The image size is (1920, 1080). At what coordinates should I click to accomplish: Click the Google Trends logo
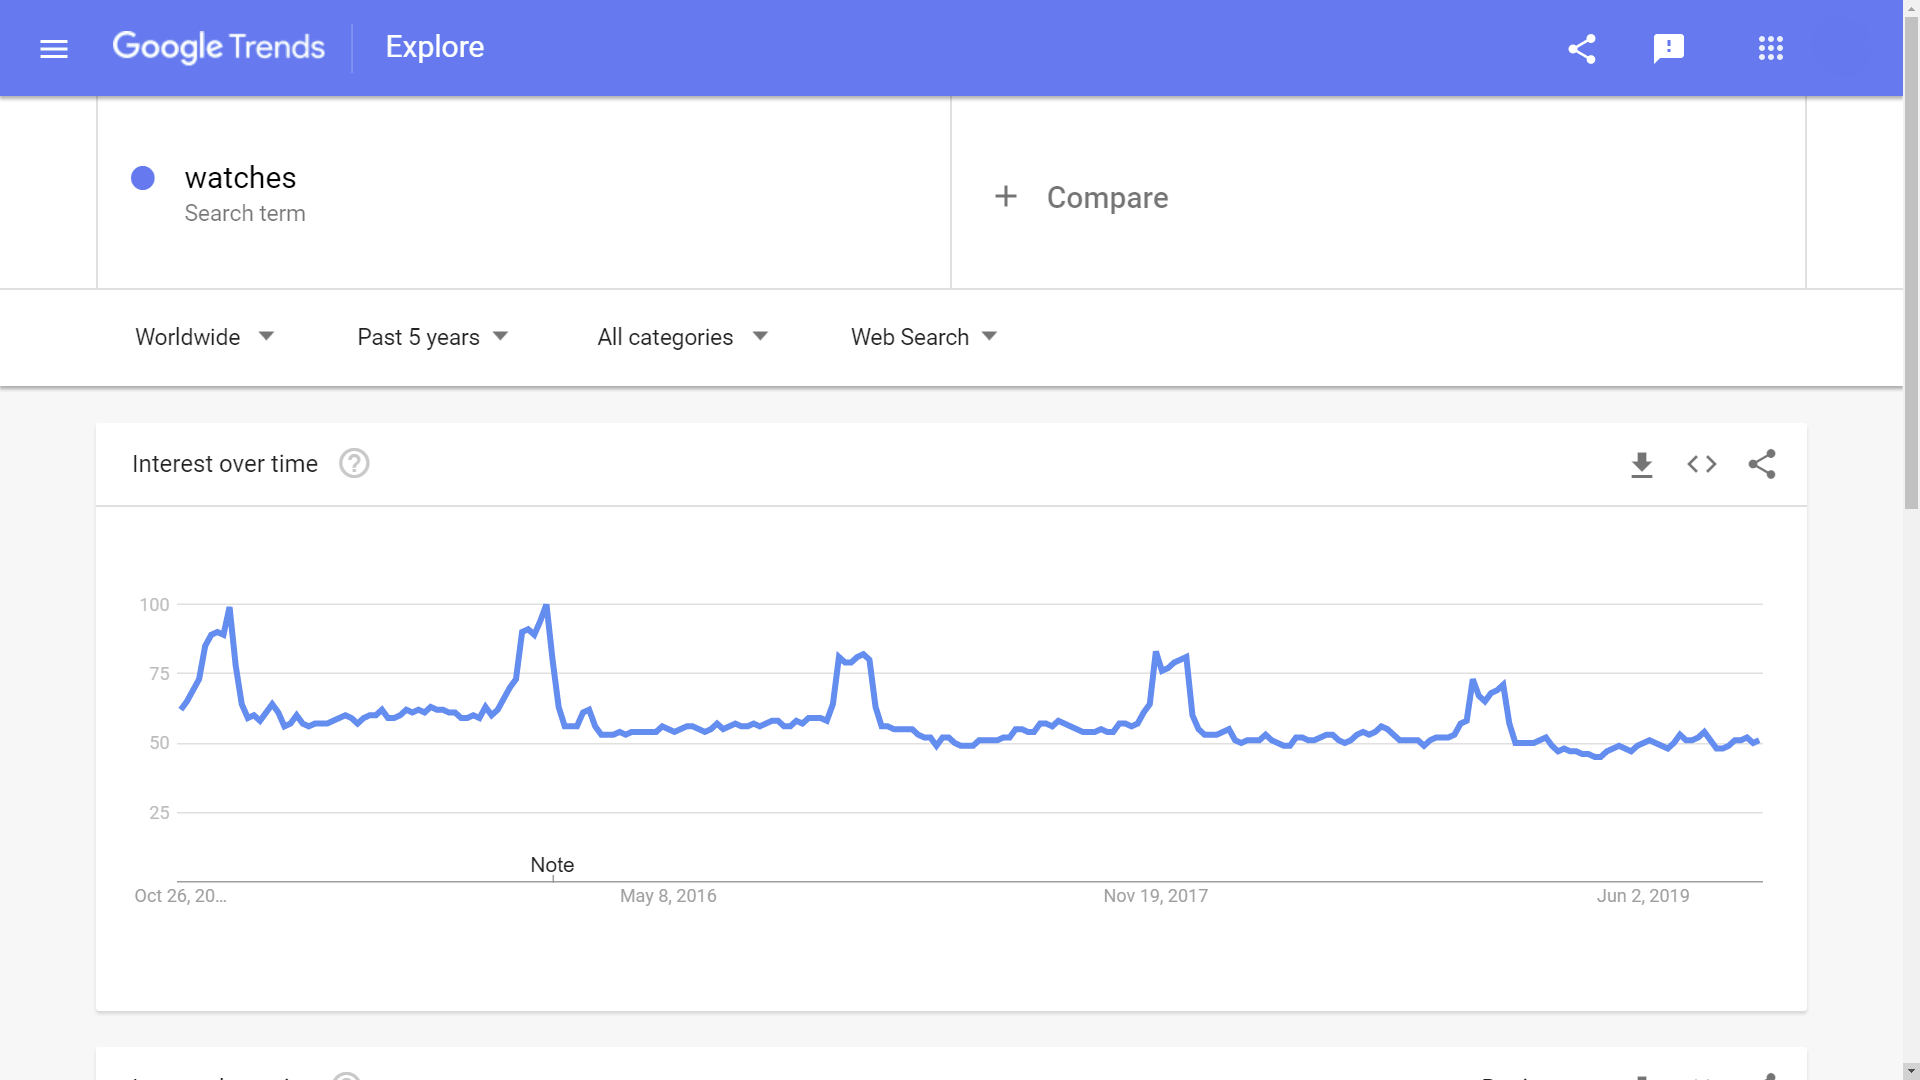pyautogui.click(x=219, y=47)
